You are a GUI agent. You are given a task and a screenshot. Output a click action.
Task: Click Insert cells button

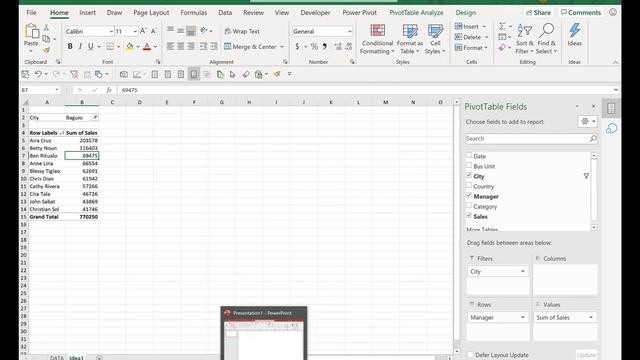(x=470, y=27)
